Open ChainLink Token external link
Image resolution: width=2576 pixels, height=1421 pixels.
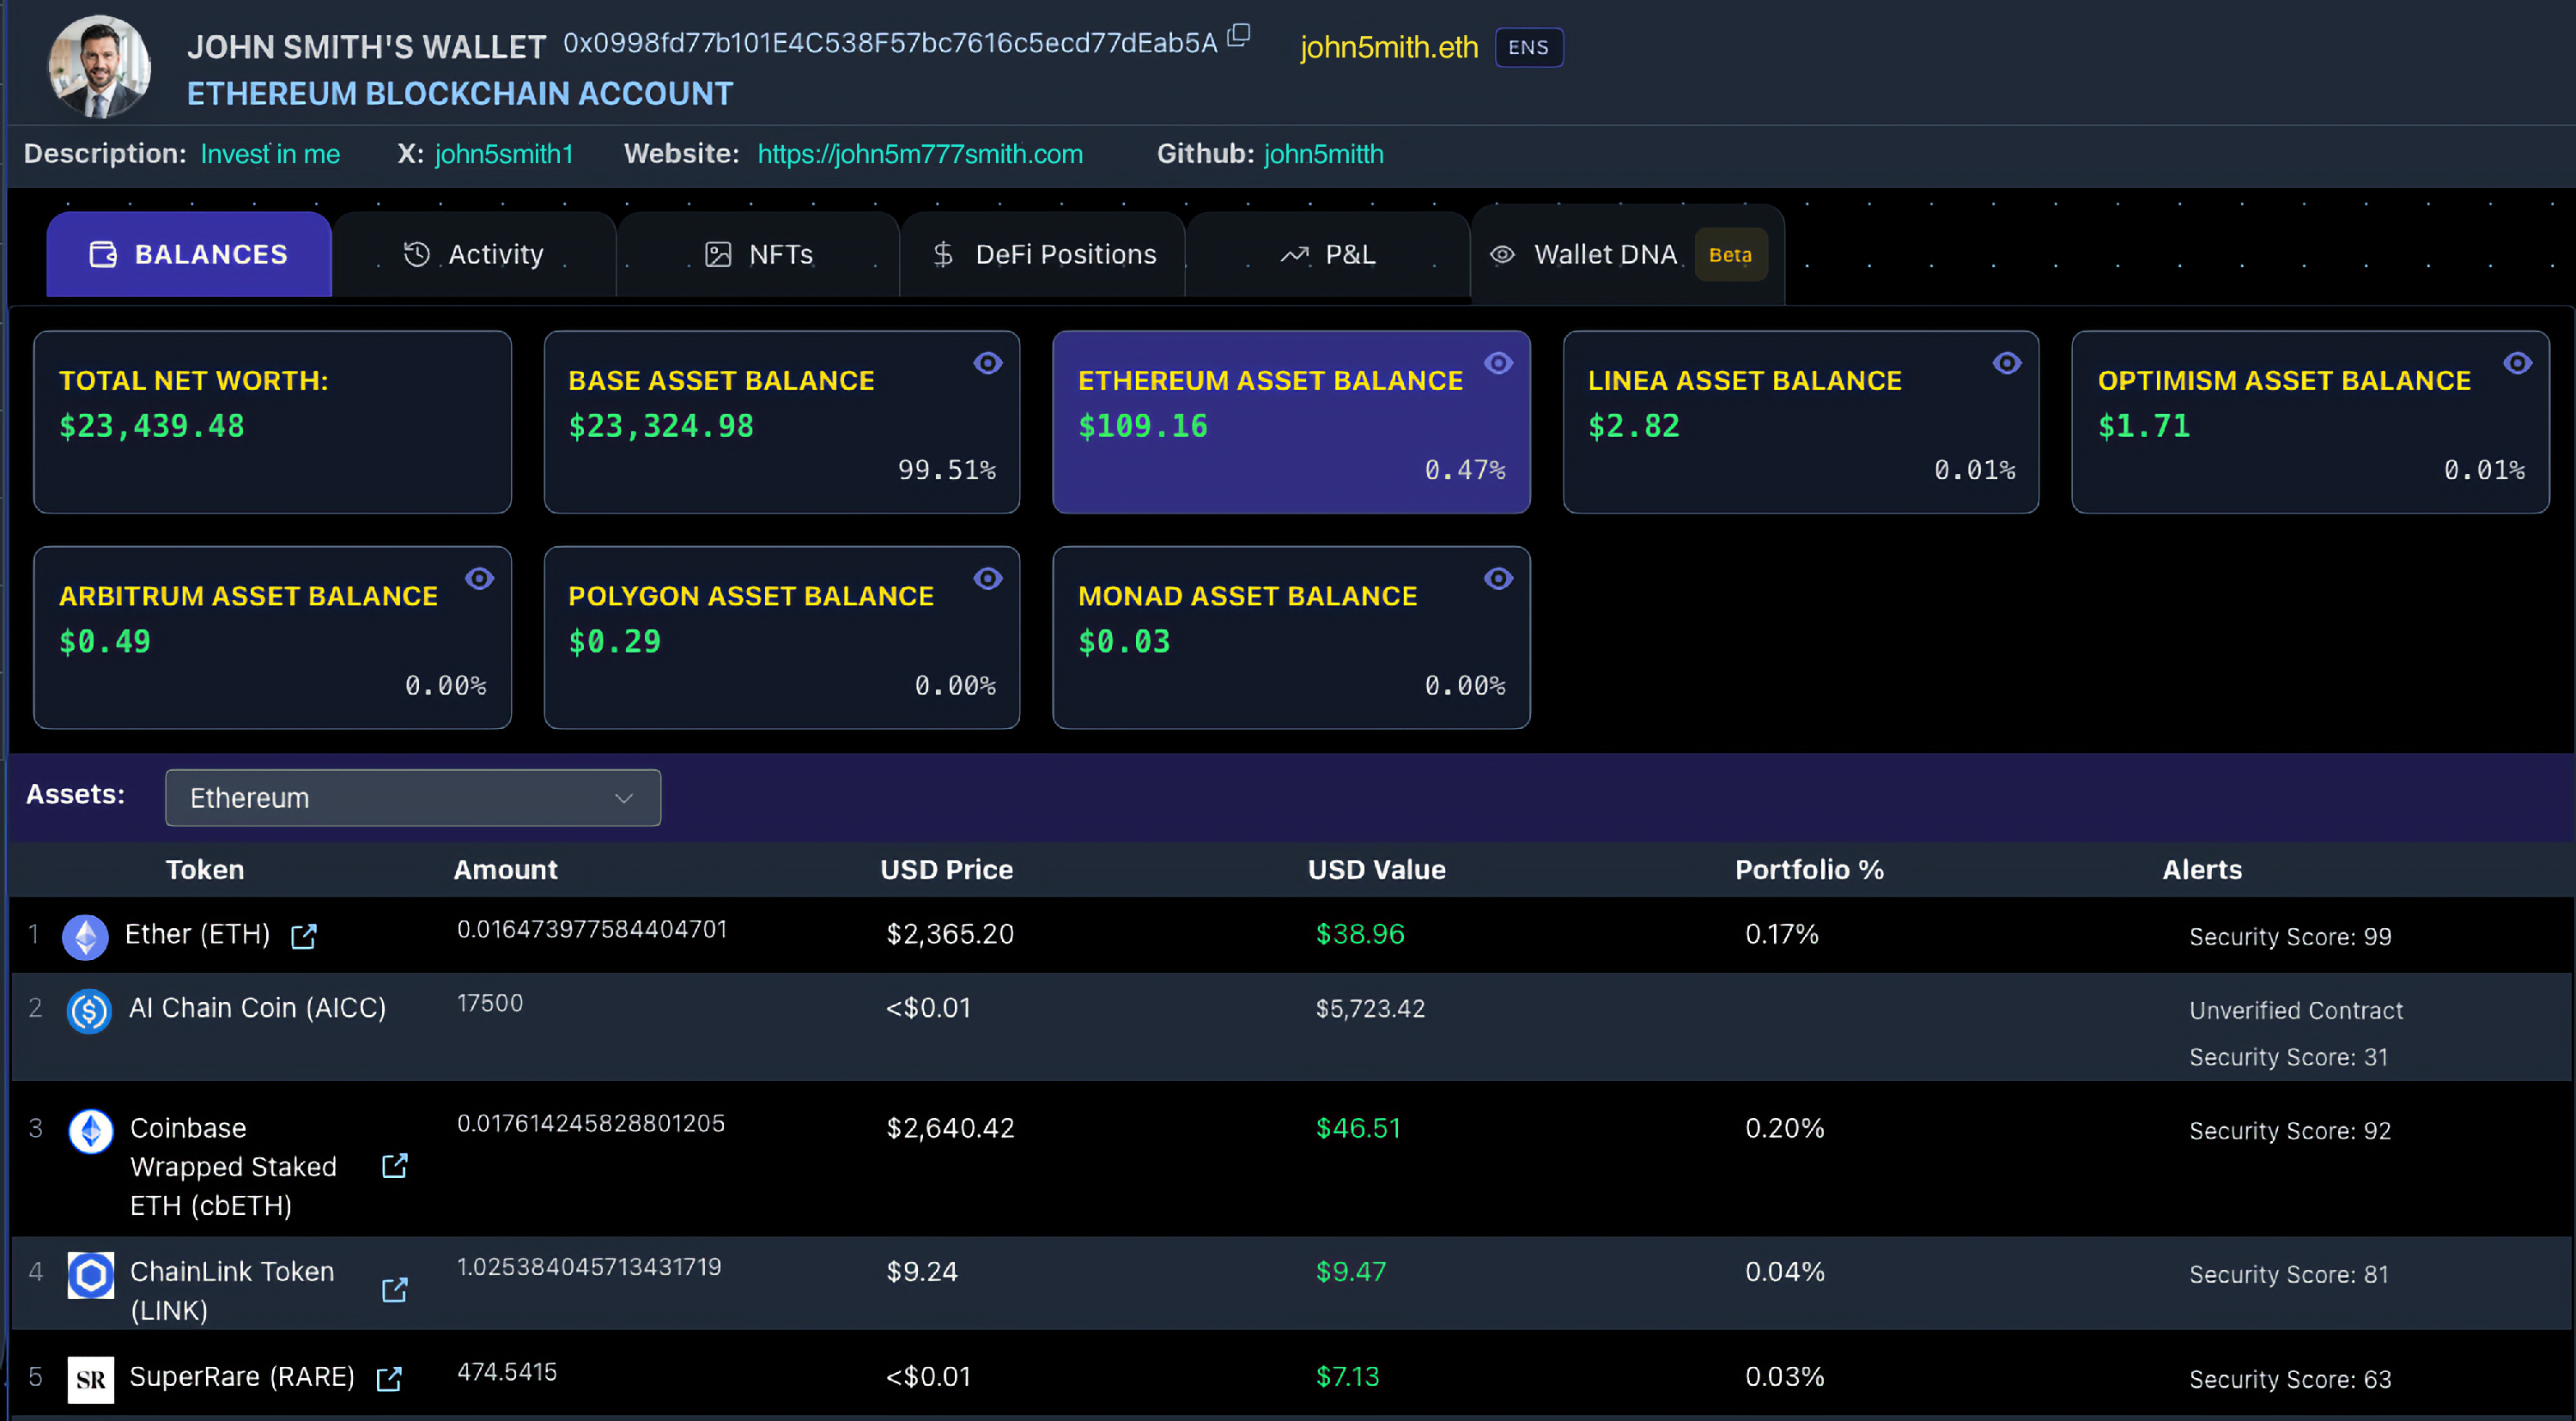(395, 1290)
